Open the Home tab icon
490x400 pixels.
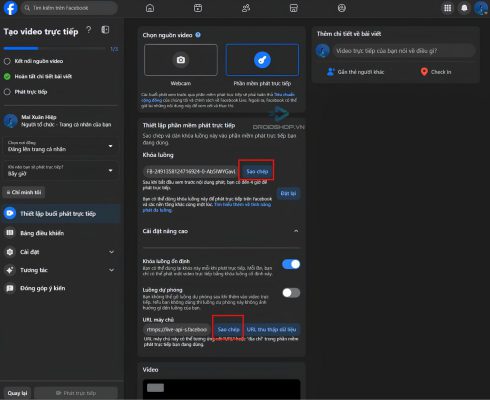[150, 8]
